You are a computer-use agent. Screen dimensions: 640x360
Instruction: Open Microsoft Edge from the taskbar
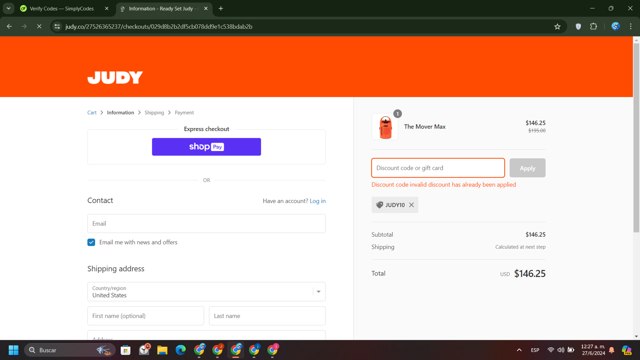tap(181, 350)
